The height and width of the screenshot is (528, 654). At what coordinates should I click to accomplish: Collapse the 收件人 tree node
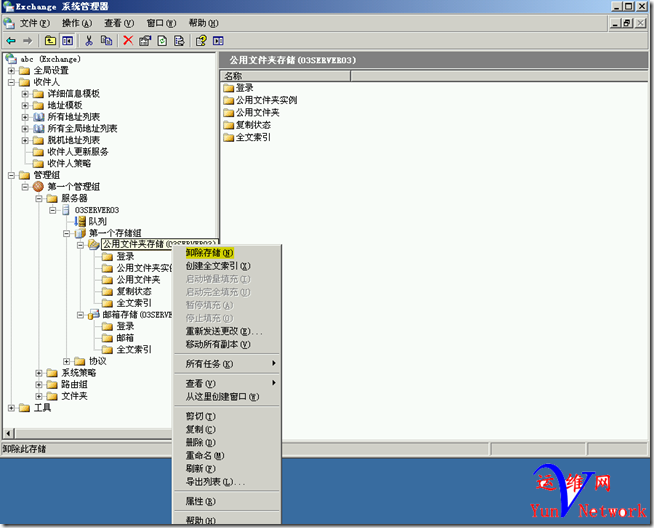click(x=12, y=82)
